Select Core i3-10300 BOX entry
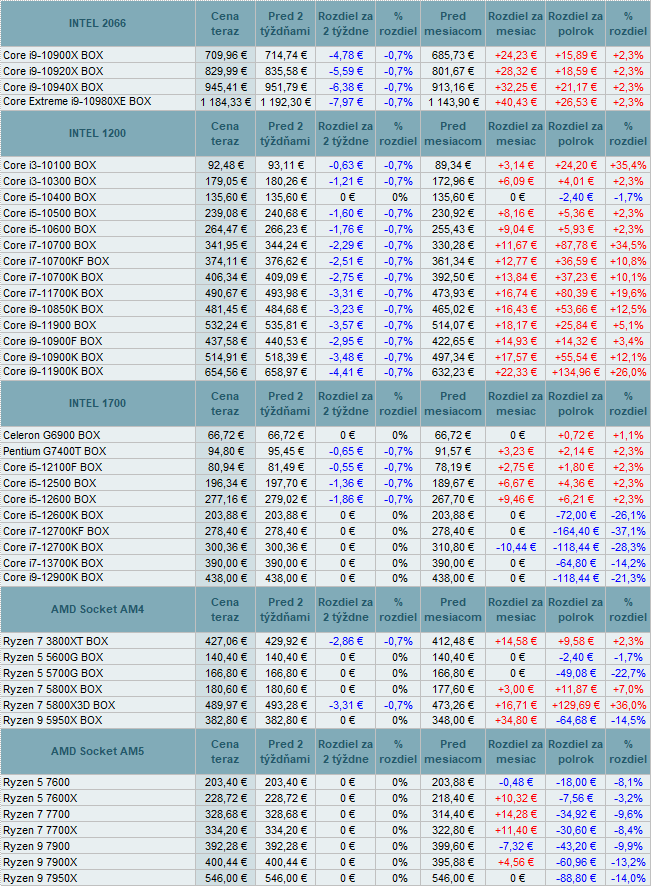The image size is (651, 886). click(x=50, y=181)
